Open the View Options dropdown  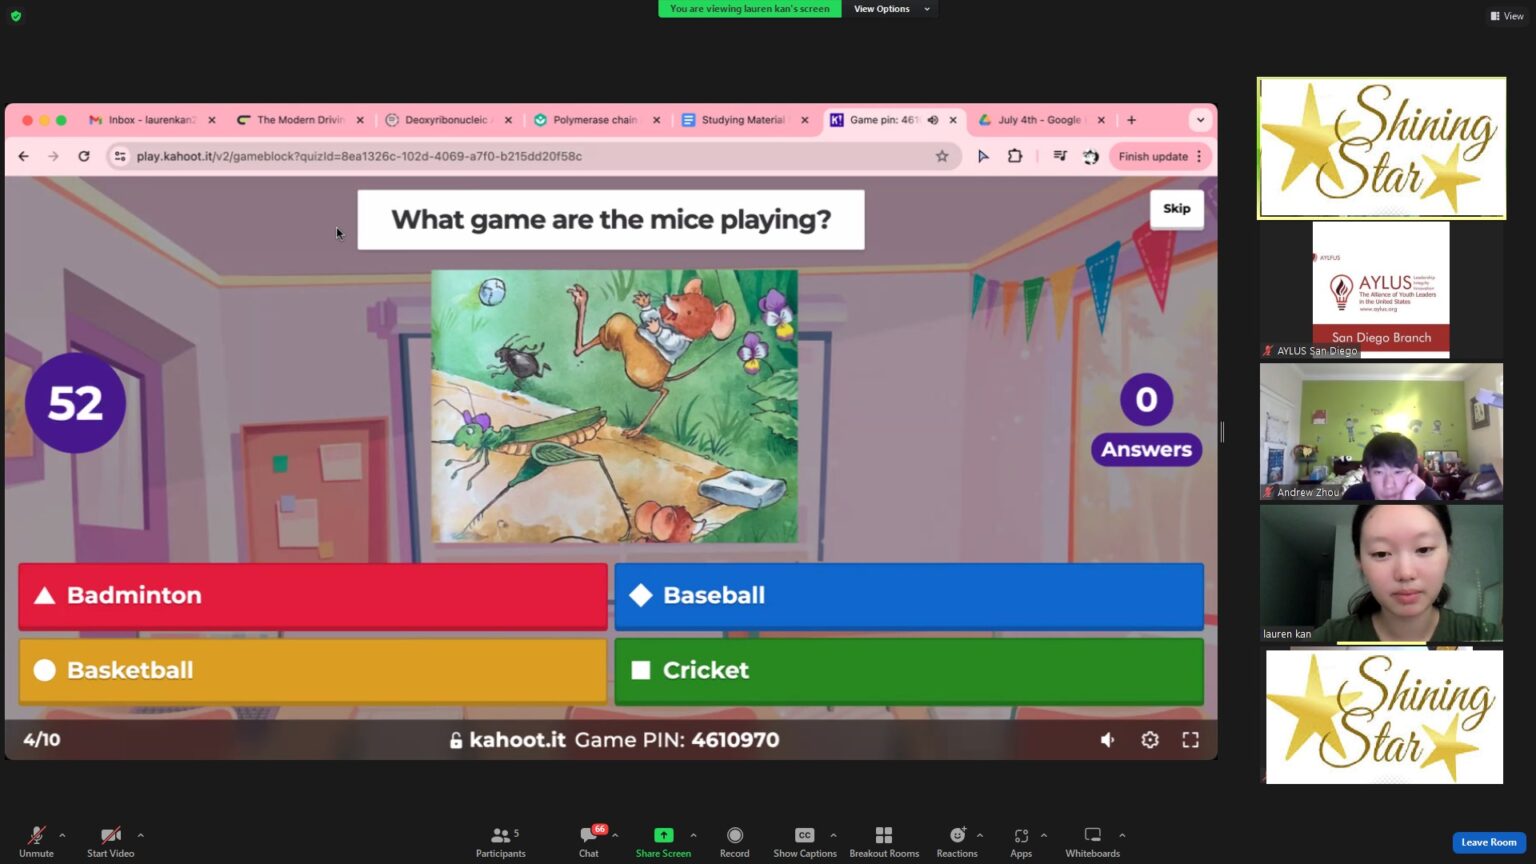(x=891, y=9)
